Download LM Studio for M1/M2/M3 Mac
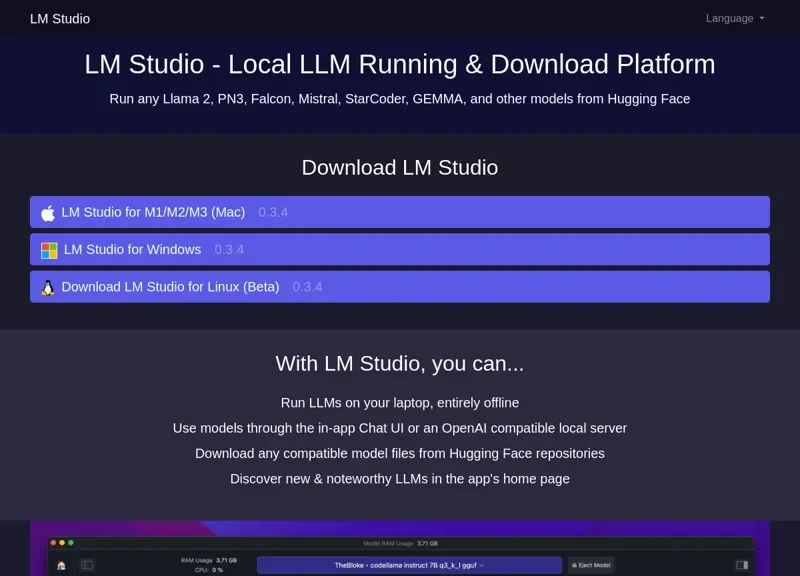 (x=400, y=212)
